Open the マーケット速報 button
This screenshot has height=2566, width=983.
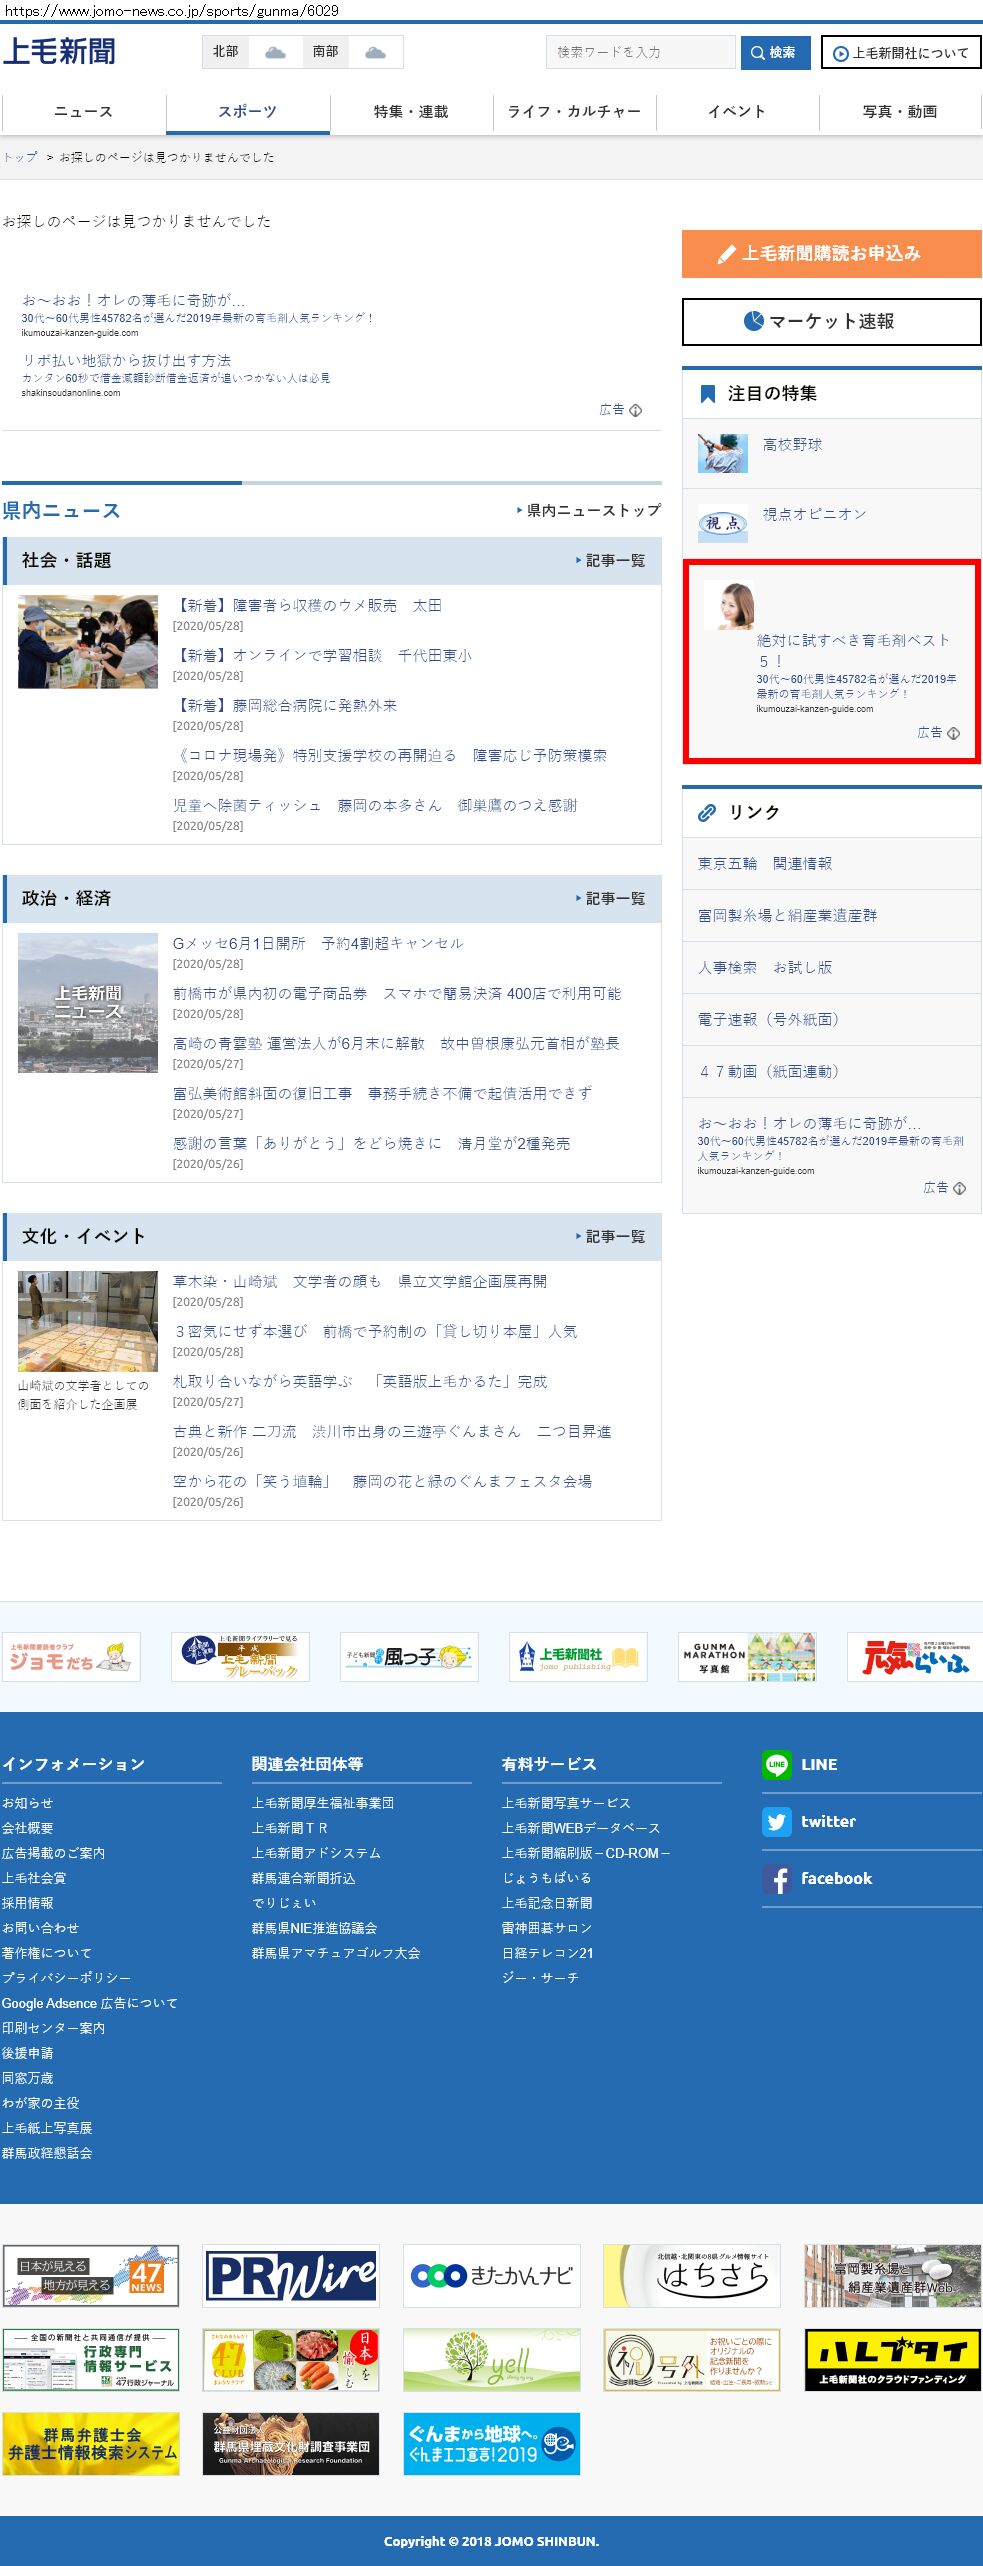(x=831, y=321)
